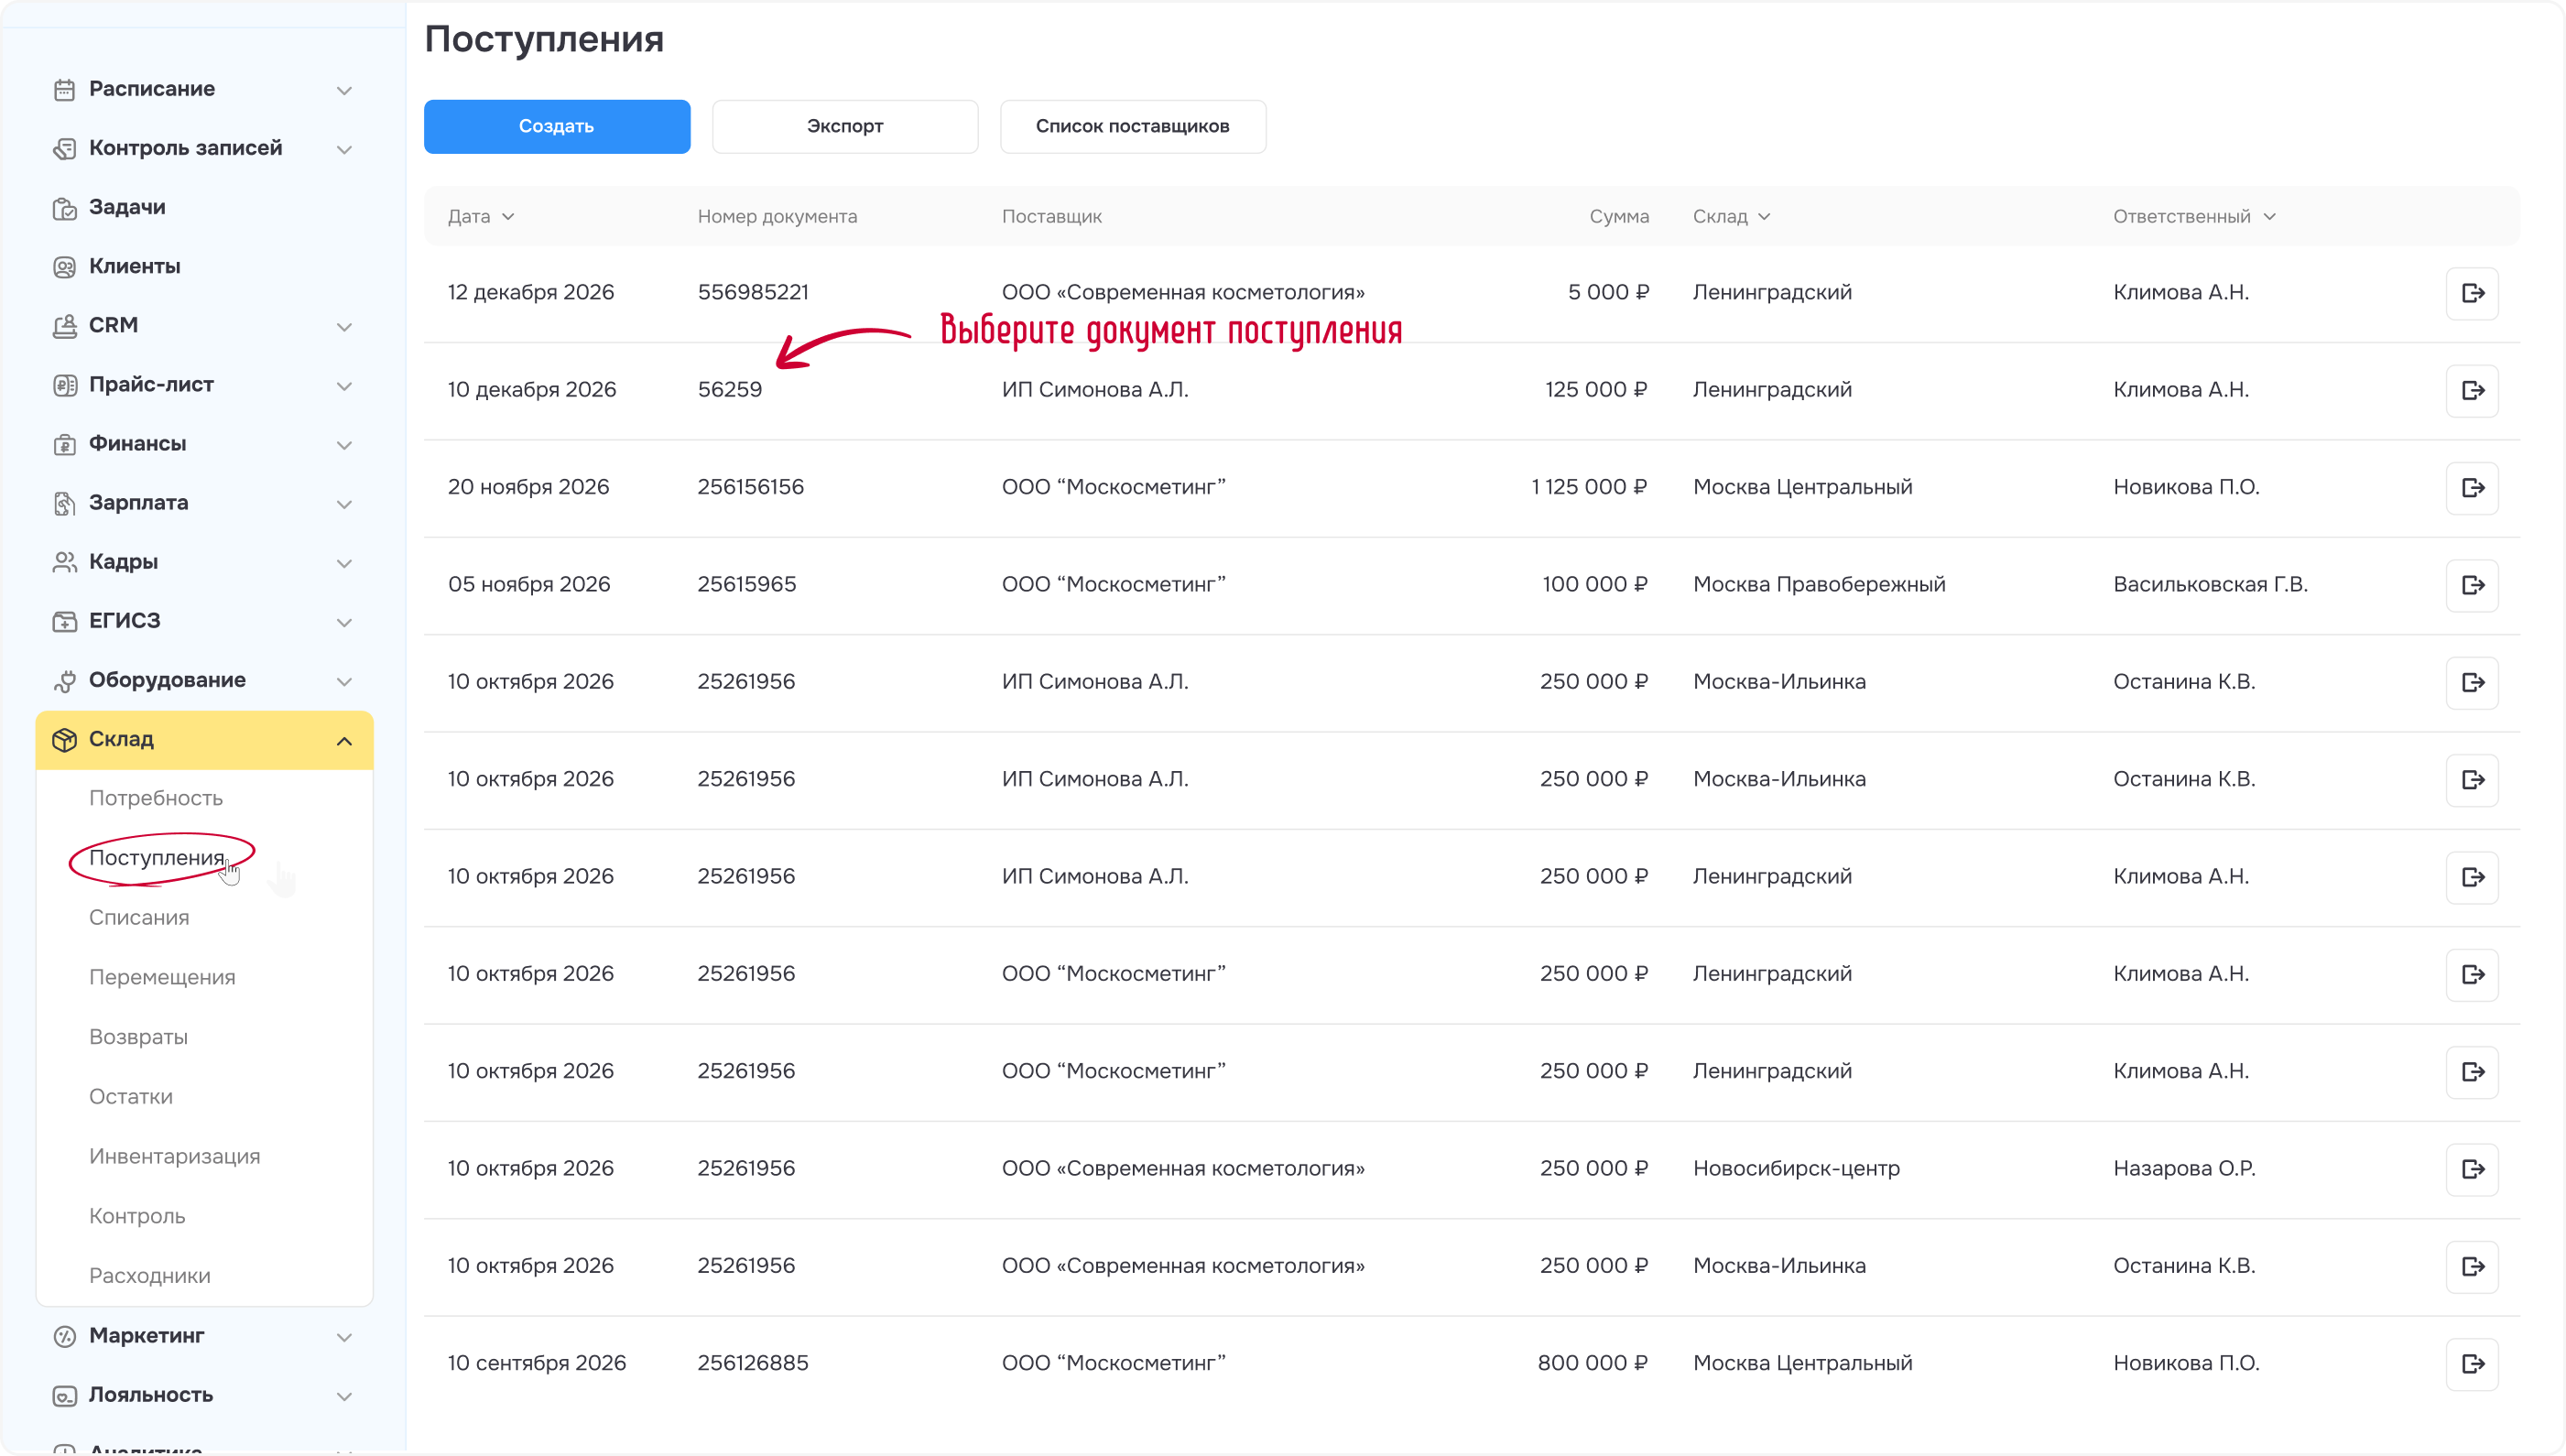Expand the Маркетинг menu chevron

(344, 1336)
